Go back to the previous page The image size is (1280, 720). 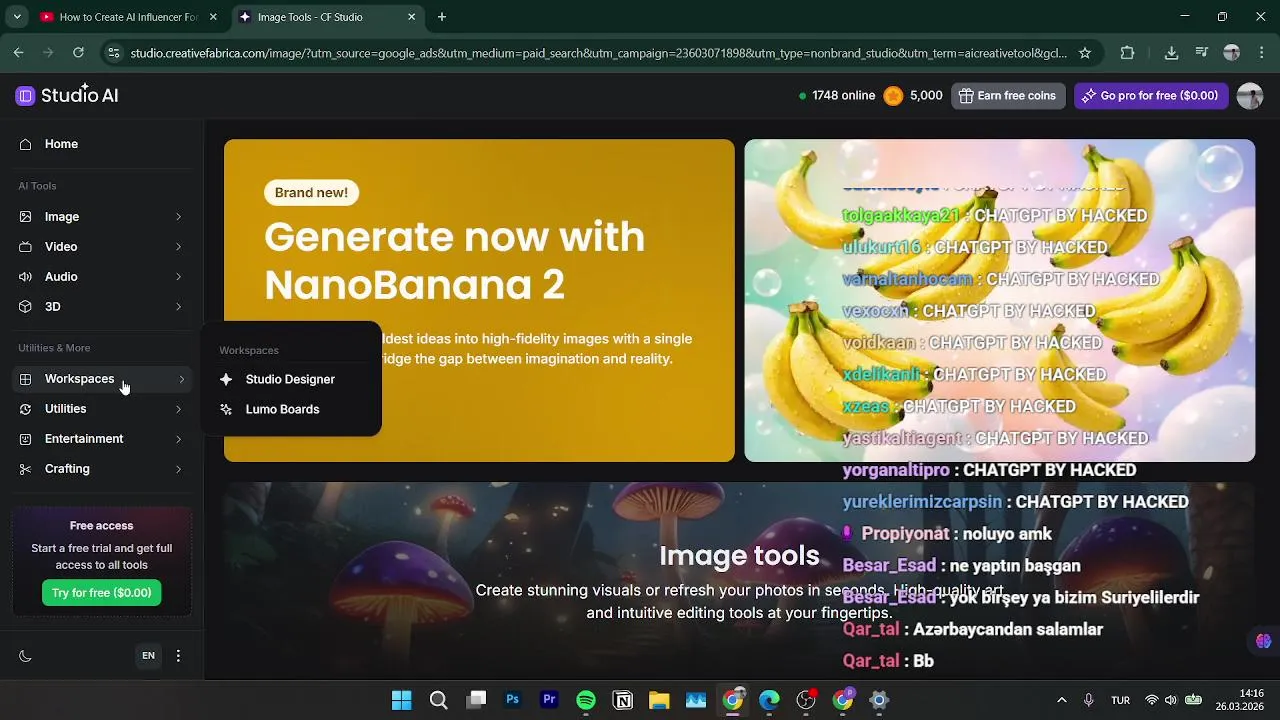click(x=18, y=53)
